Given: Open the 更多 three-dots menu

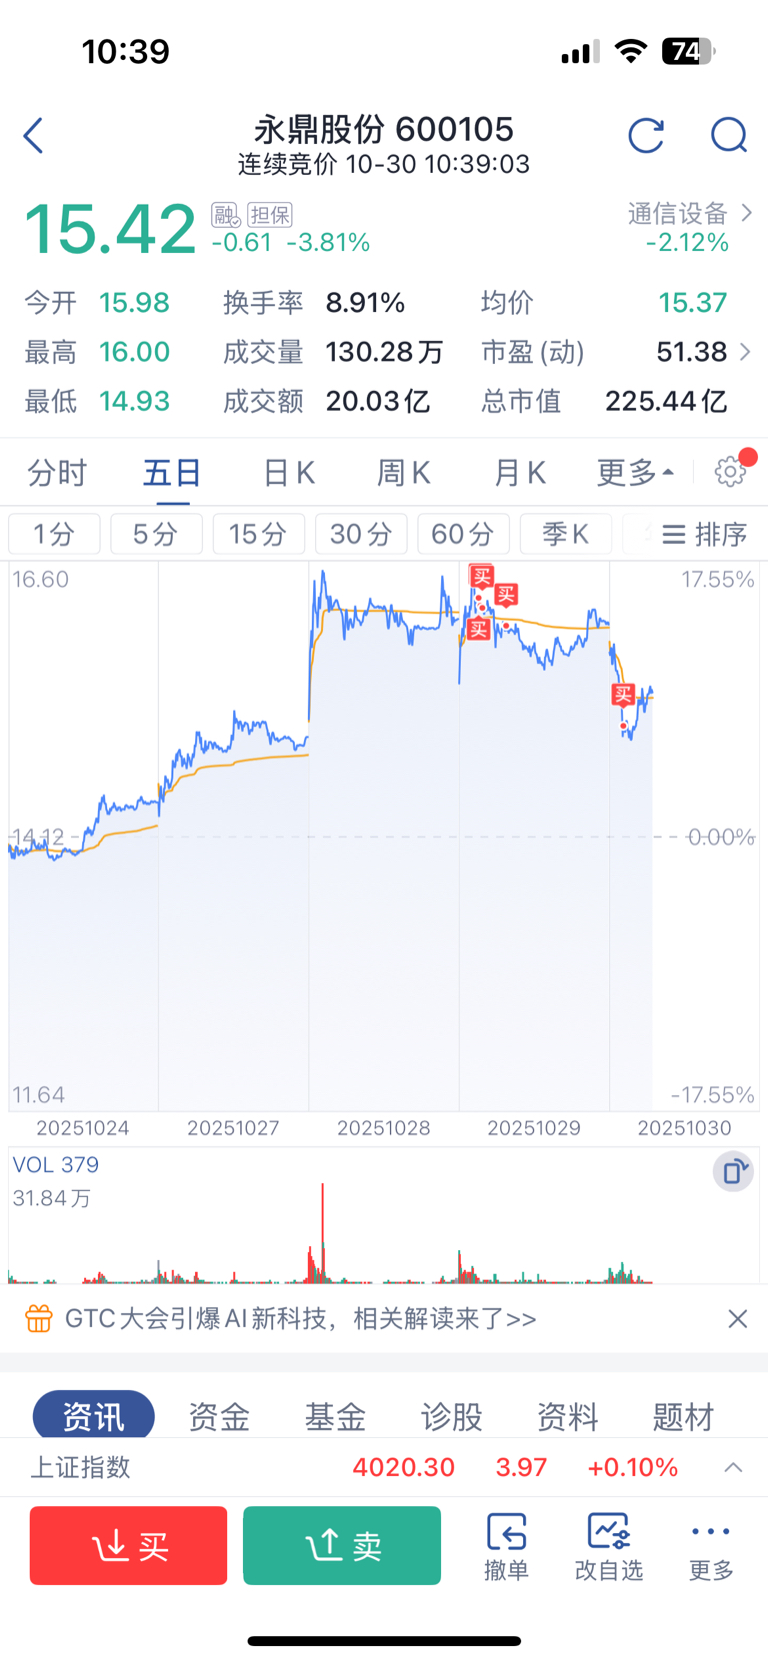Looking at the screenshot, I should [711, 1546].
